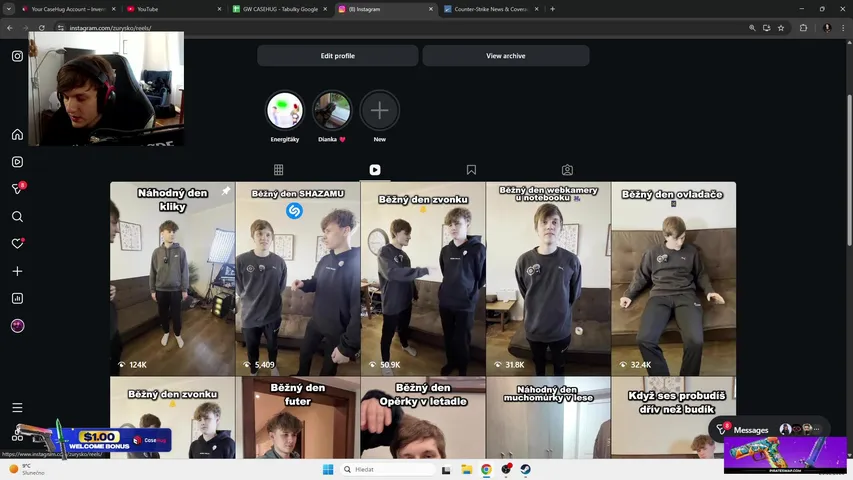Image resolution: width=853 pixels, height=480 pixels.
Task: Click the taskbar Hledat search box
Action: [x=388, y=469]
